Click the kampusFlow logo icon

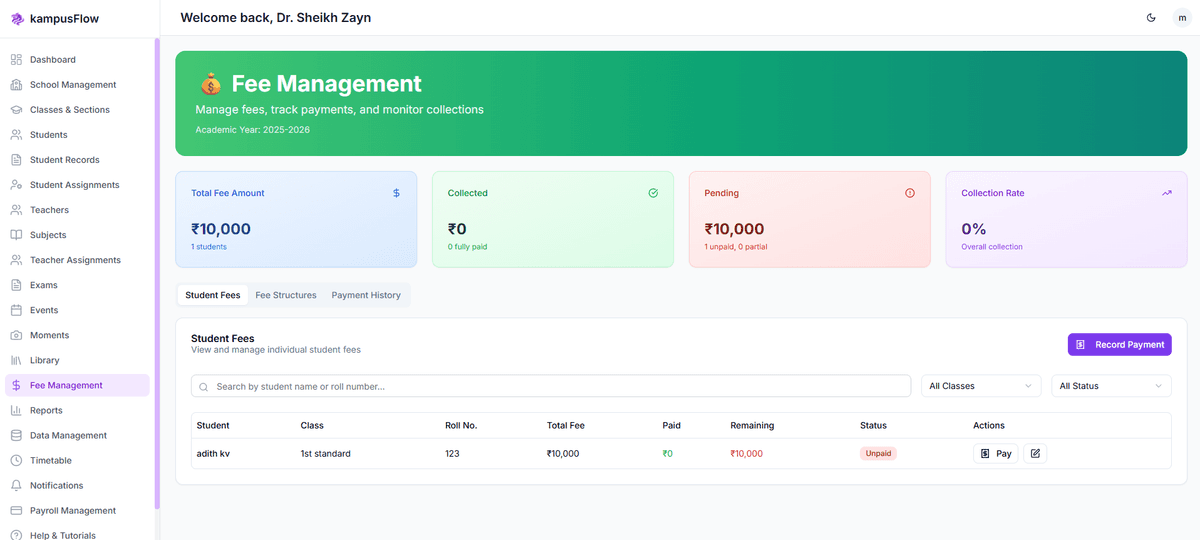pyautogui.click(x=17, y=18)
